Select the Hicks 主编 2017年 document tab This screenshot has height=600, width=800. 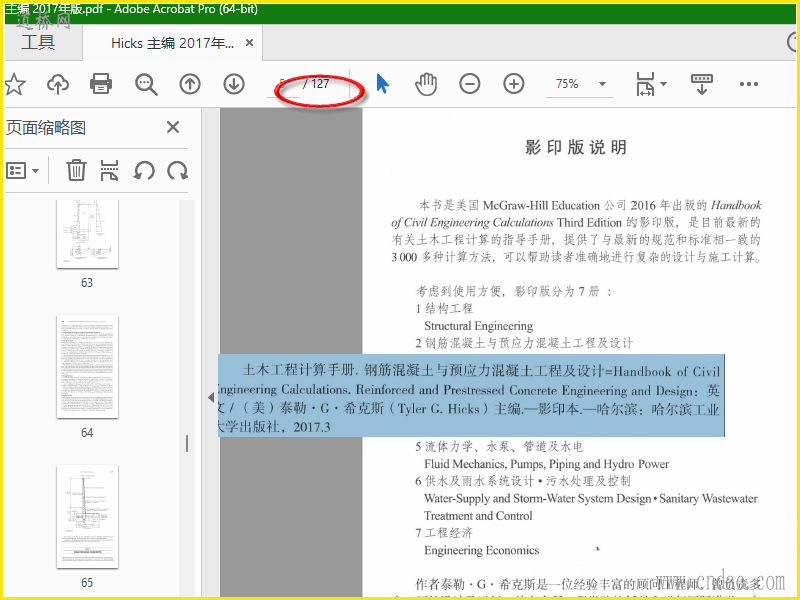[172, 43]
